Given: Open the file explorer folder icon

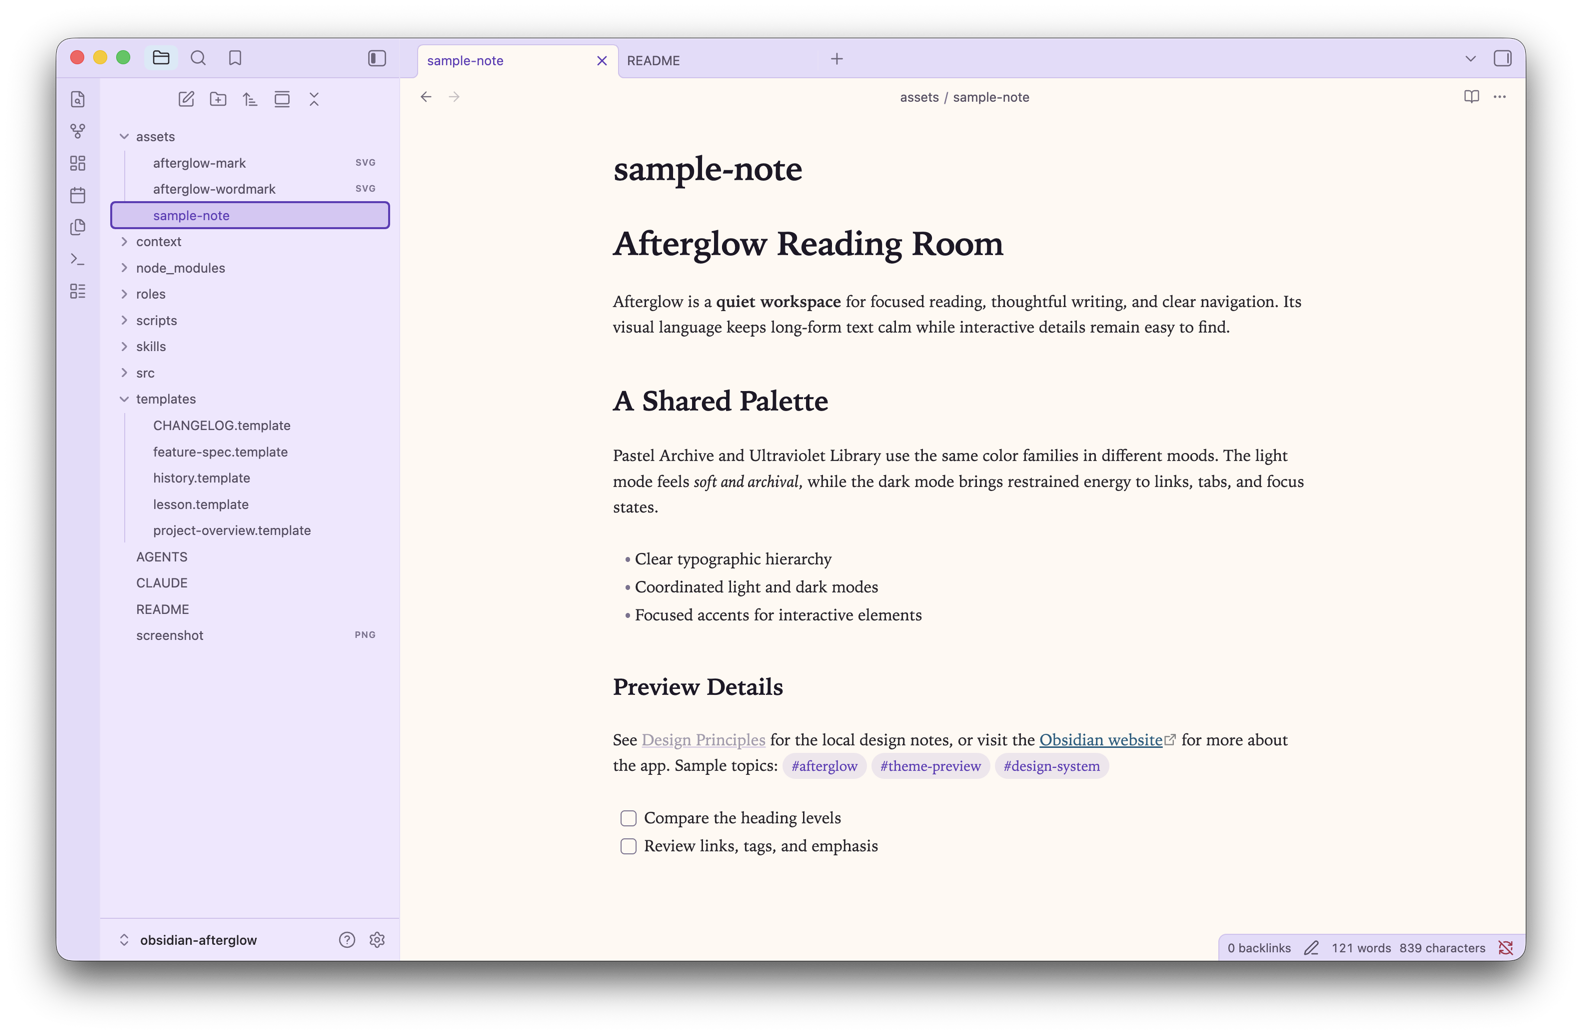Looking at the screenshot, I should pos(161,58).
